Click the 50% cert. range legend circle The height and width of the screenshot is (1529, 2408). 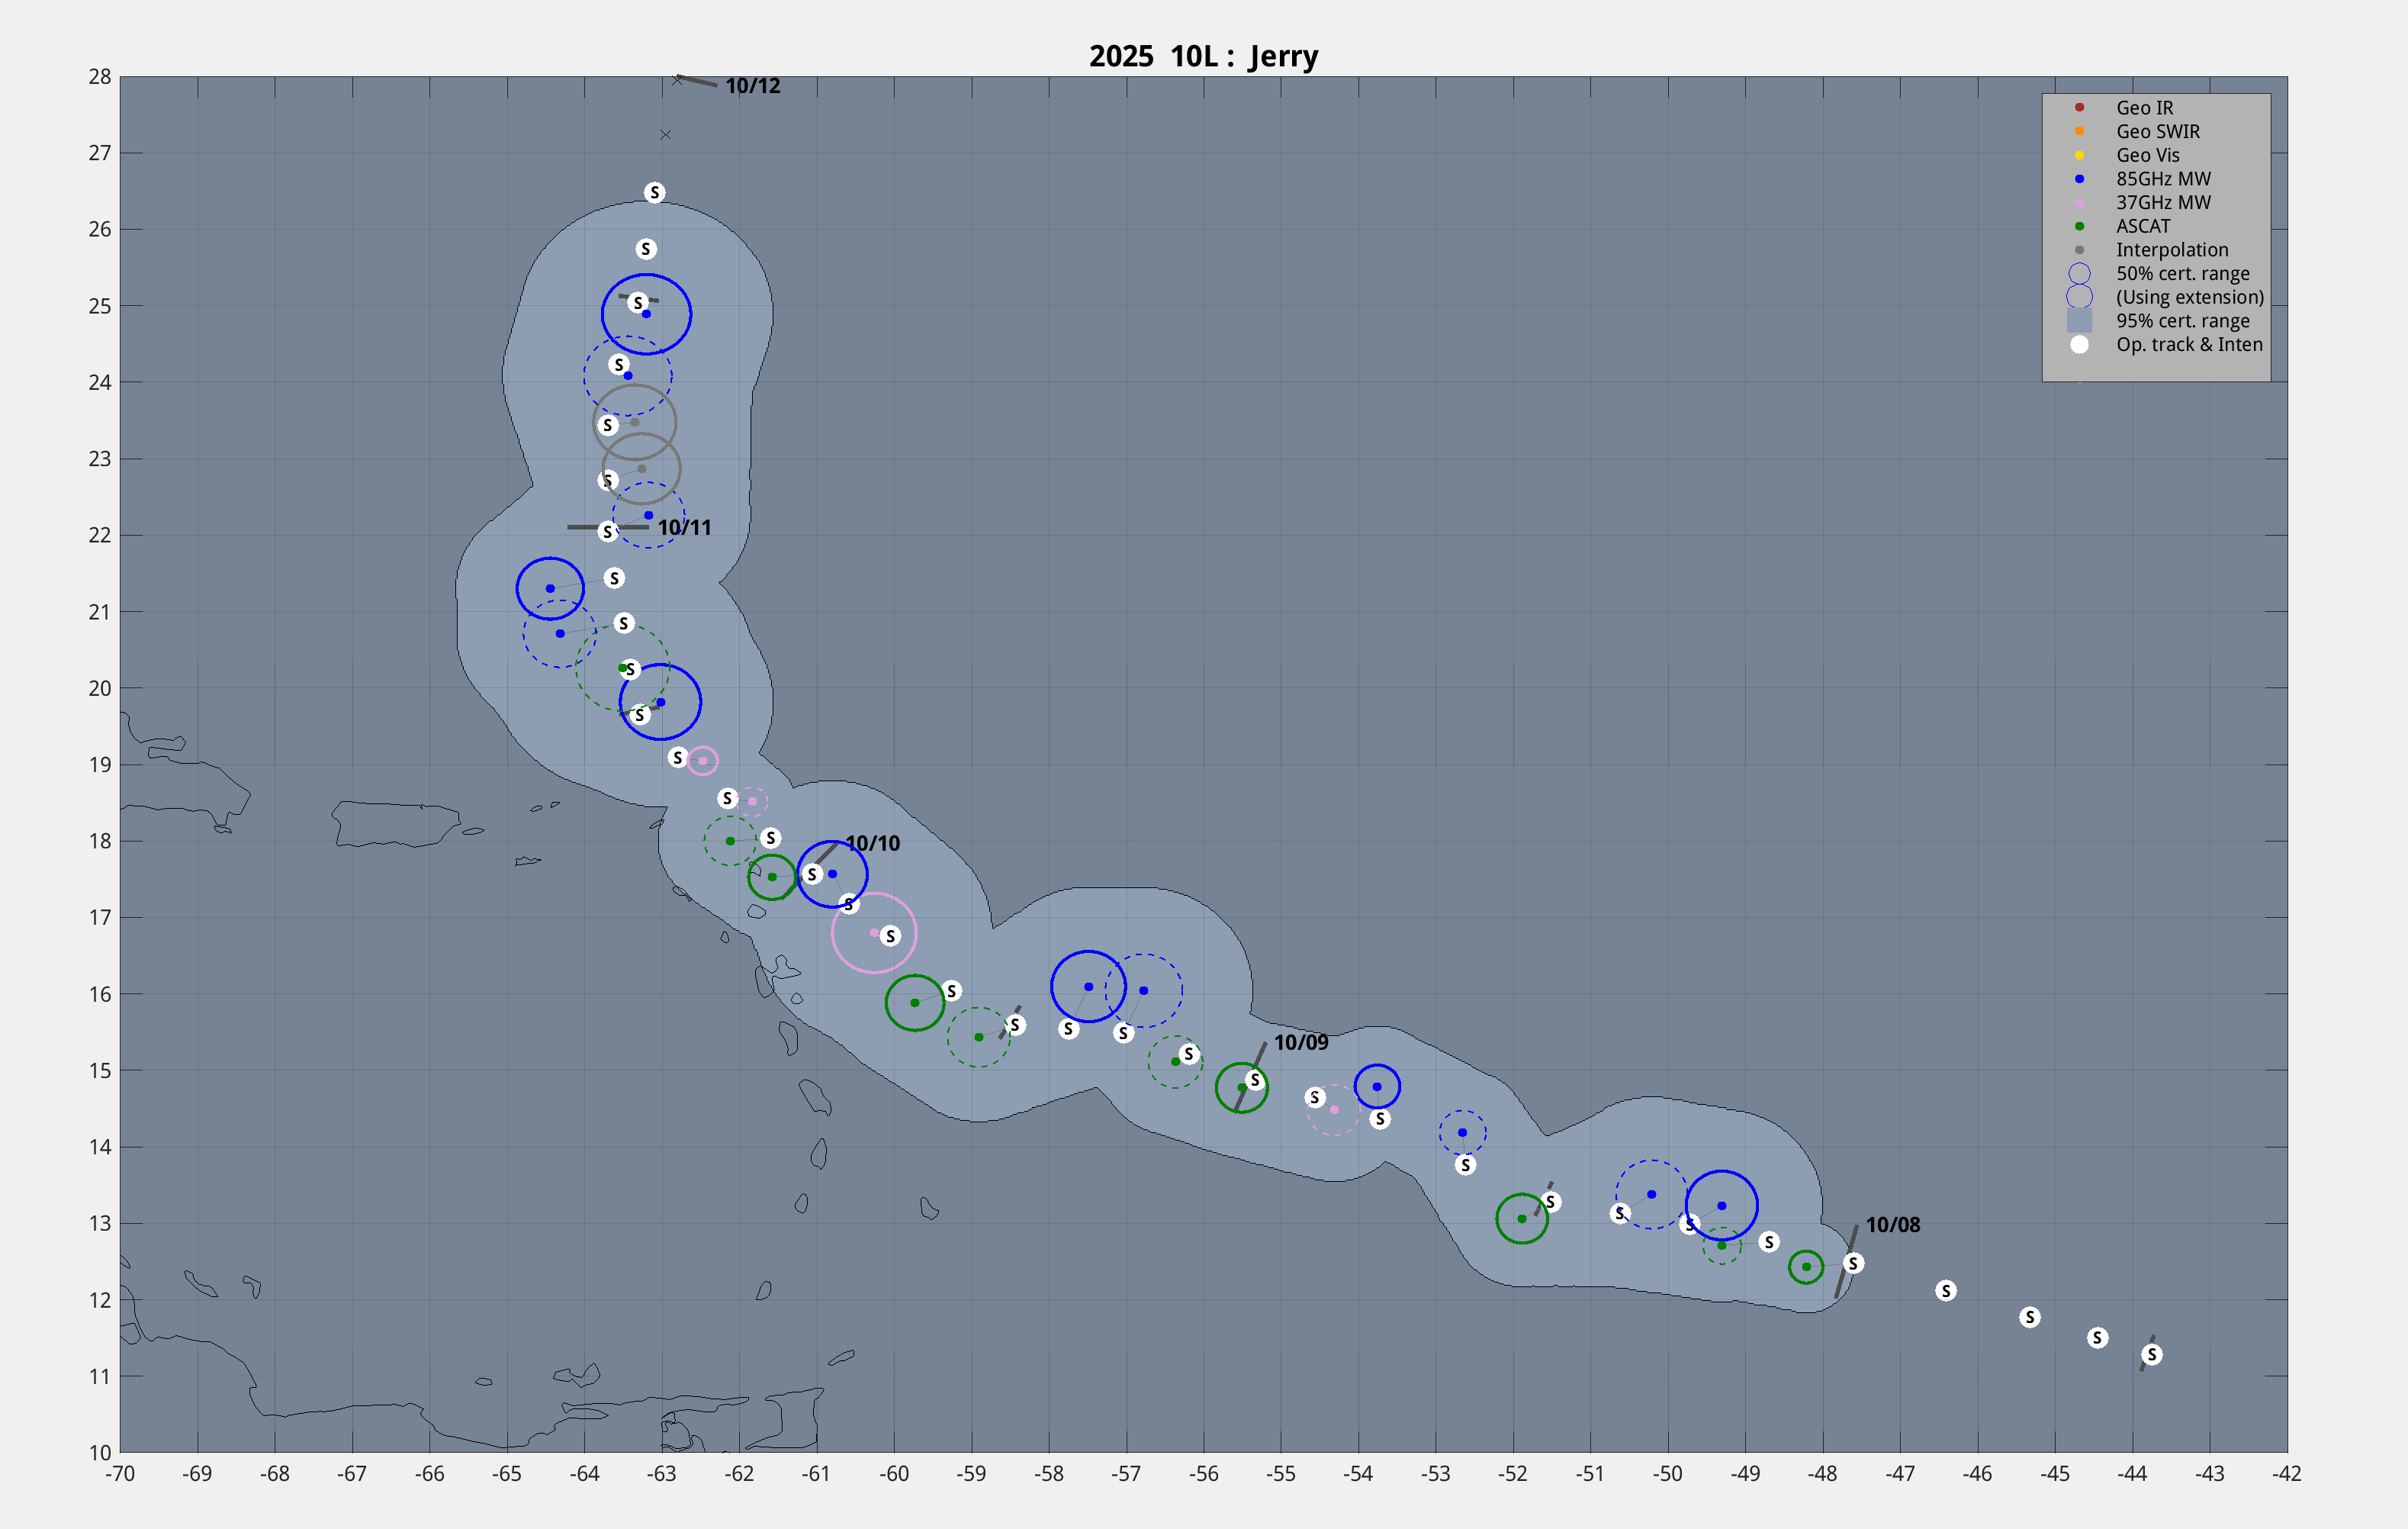pos(2079,273)
